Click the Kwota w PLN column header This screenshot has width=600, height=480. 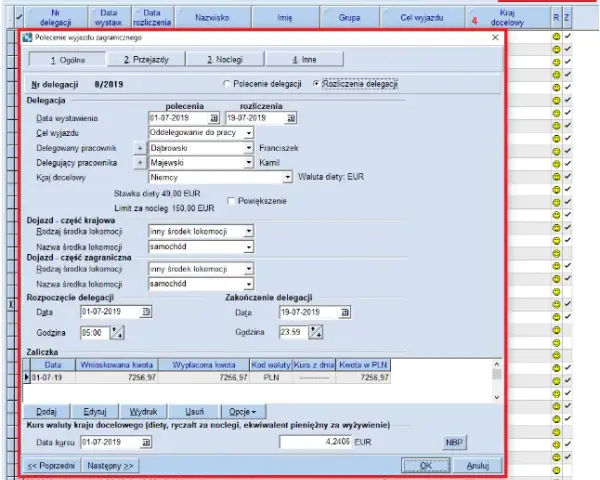point(363,365)
